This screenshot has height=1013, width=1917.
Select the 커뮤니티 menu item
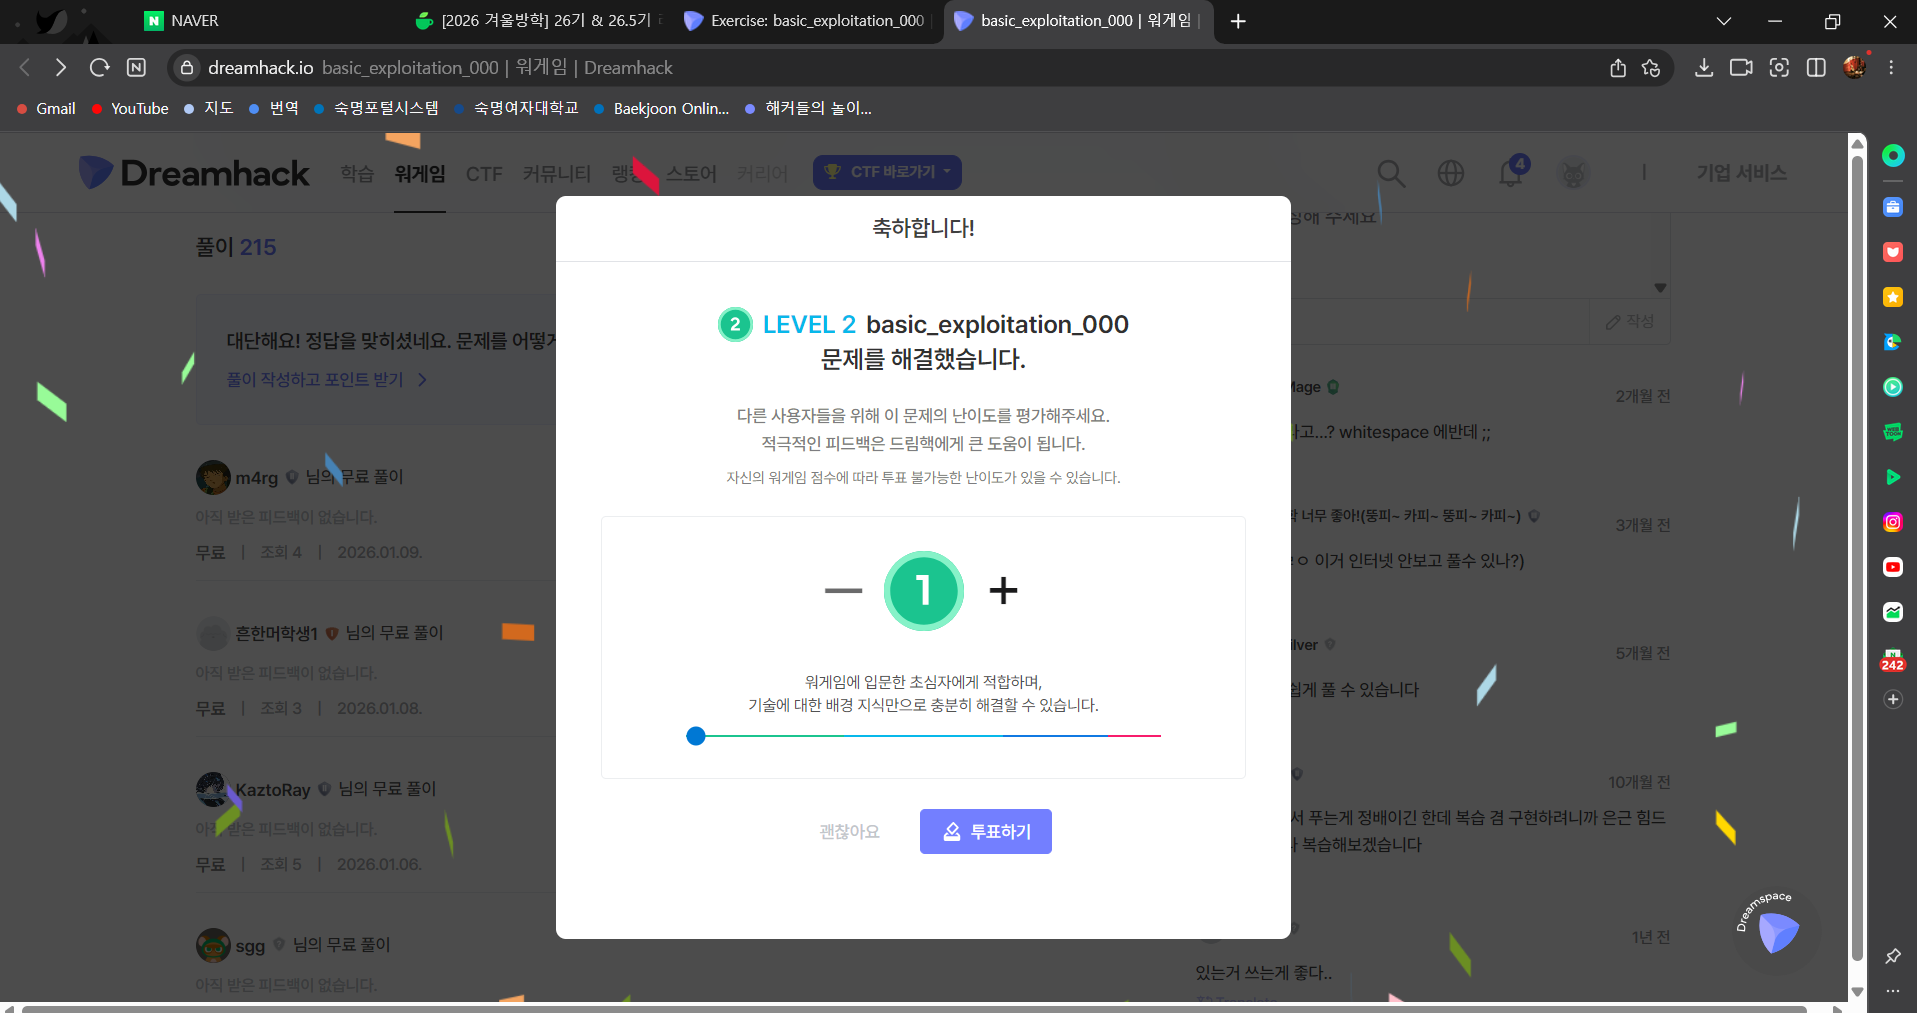[x=556, y=173]
